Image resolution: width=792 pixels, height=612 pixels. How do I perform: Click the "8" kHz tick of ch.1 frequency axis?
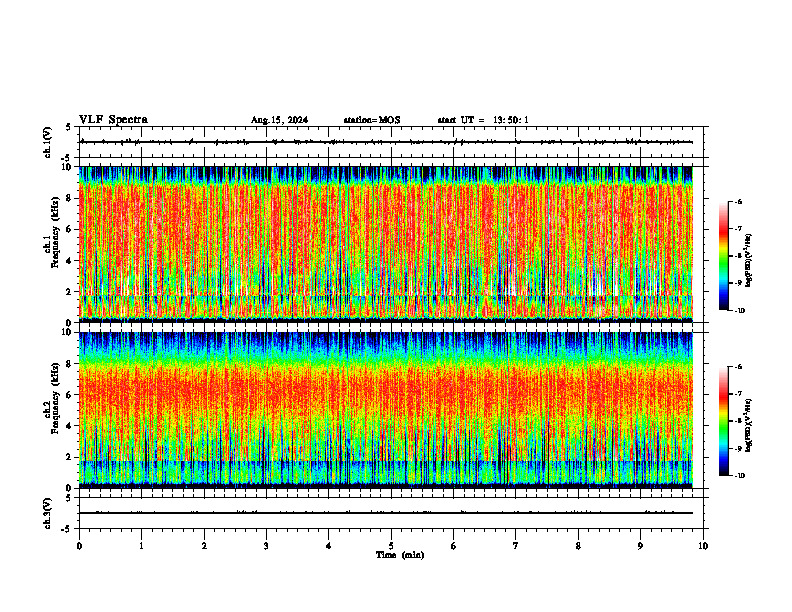click(x=68, y=198)
